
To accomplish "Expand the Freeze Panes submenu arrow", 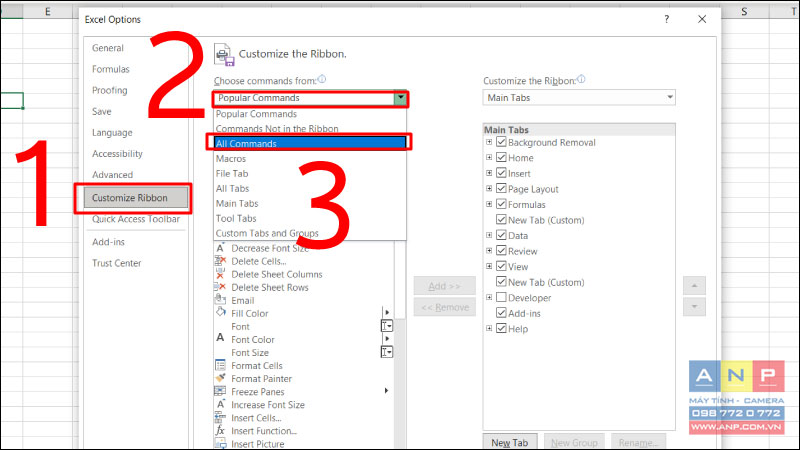I will 387,391.
